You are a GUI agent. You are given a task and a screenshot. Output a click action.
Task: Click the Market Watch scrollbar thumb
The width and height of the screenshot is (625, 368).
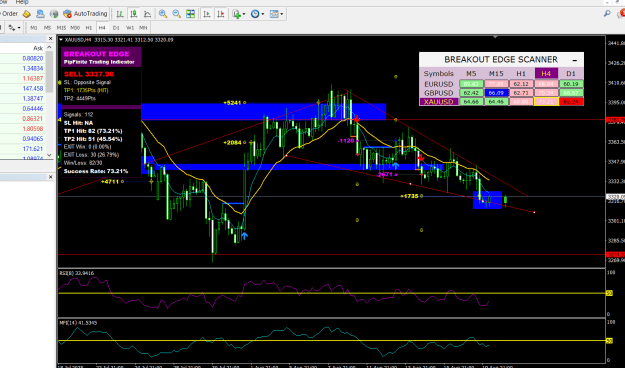(49, 72)
